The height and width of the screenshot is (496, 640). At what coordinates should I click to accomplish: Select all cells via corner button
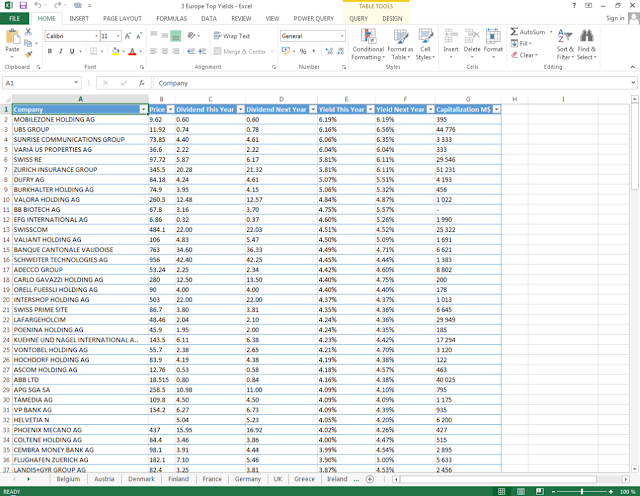coord(6,99)
